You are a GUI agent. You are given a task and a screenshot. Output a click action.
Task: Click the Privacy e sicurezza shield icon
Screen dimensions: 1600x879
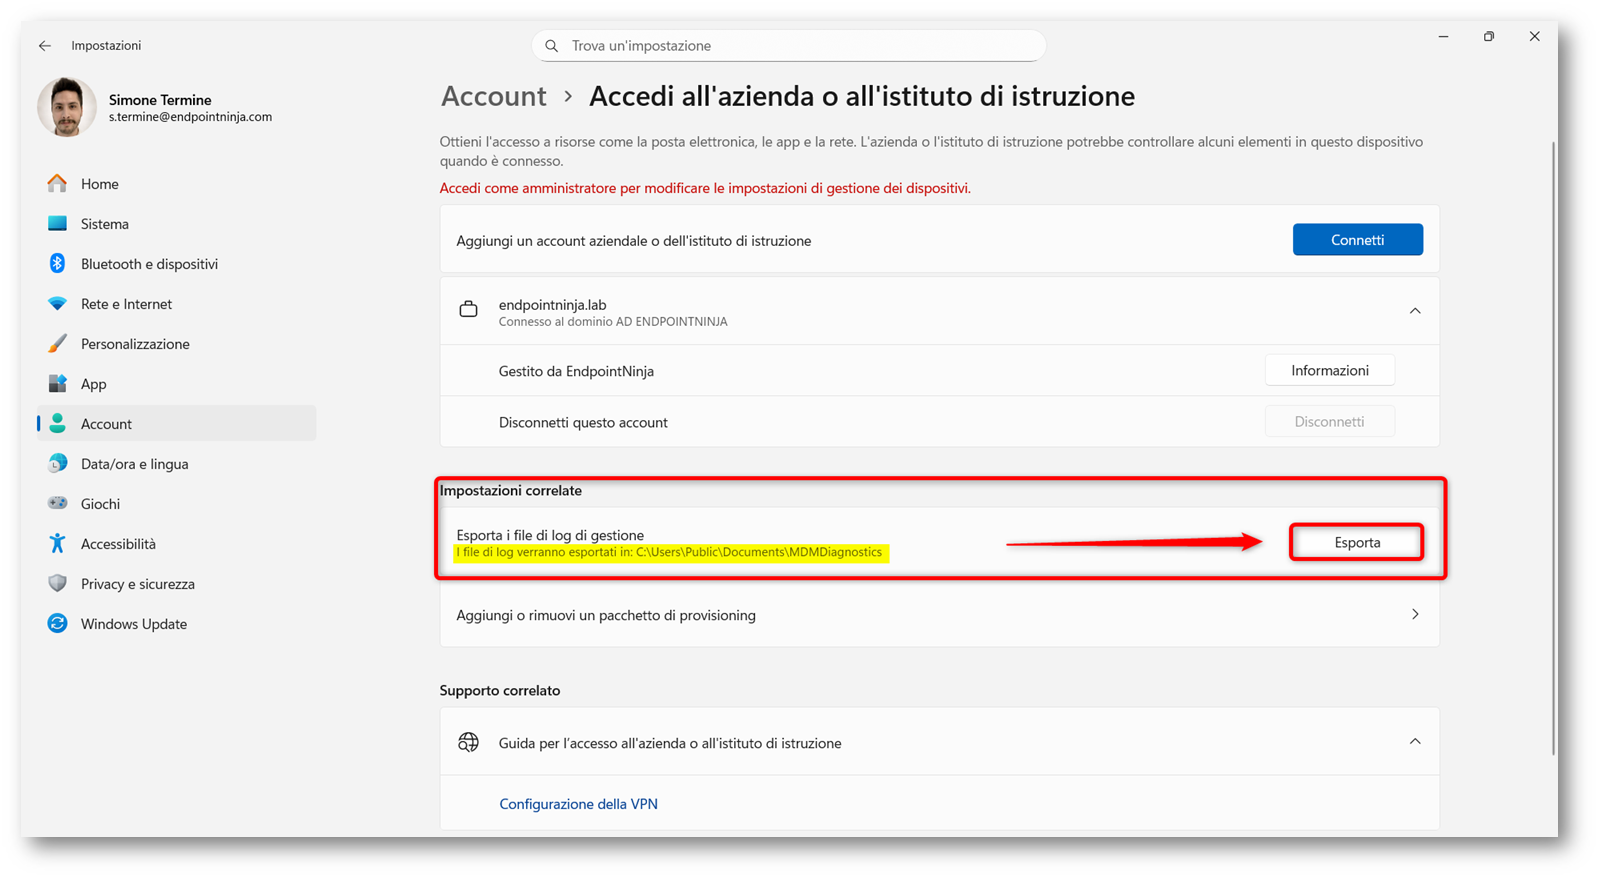click(x=58, y=583)
